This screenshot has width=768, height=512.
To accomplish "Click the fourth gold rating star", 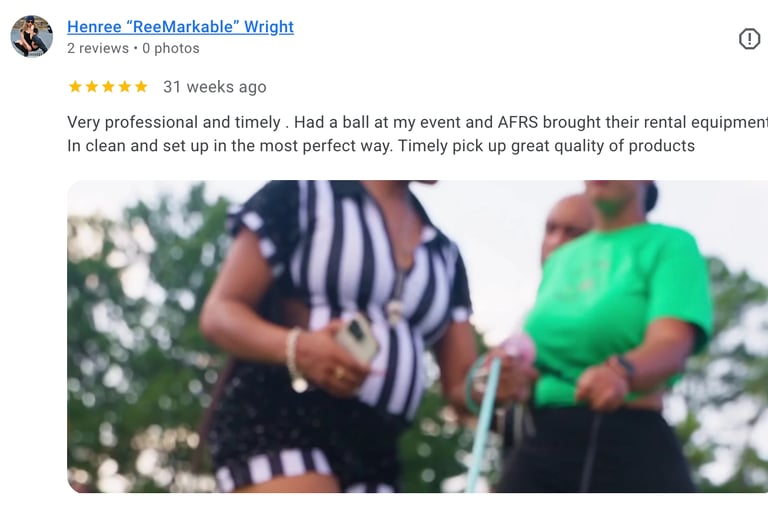I will [x=125, y=87].
